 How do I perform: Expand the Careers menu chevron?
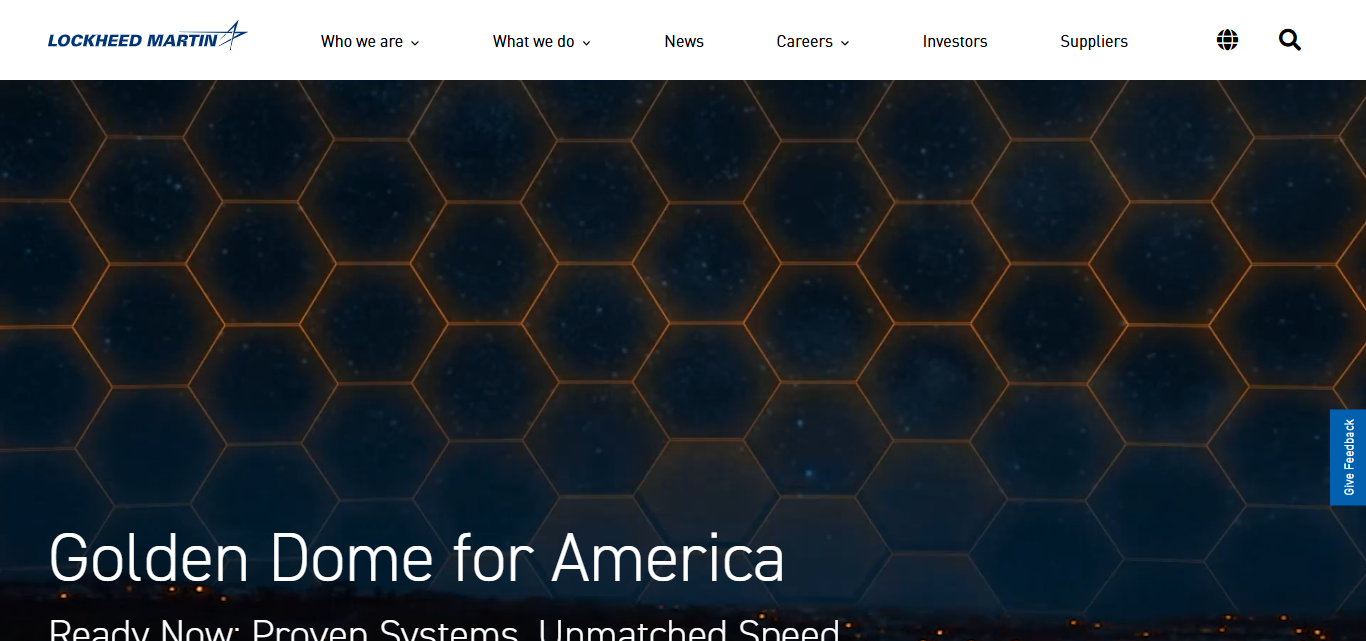(845, 43)
